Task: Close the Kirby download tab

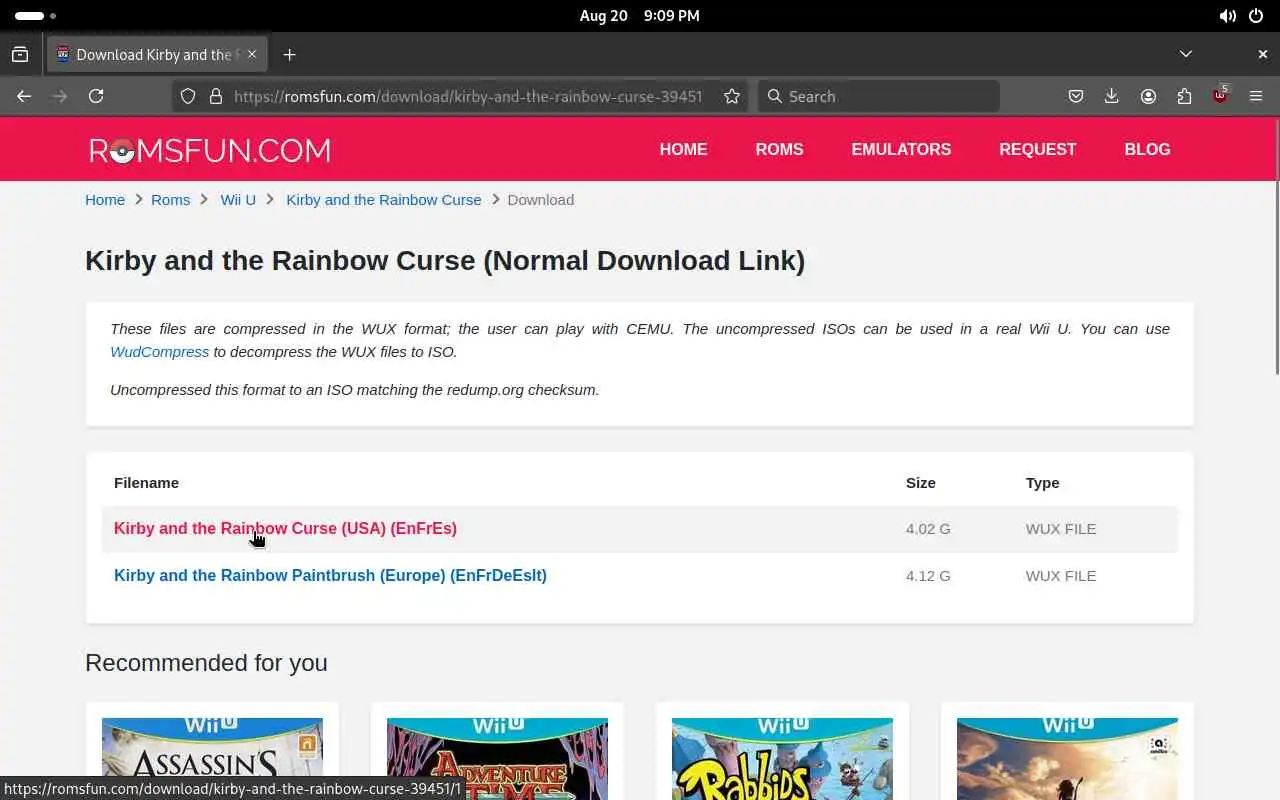Action: (x=252, y=54)
